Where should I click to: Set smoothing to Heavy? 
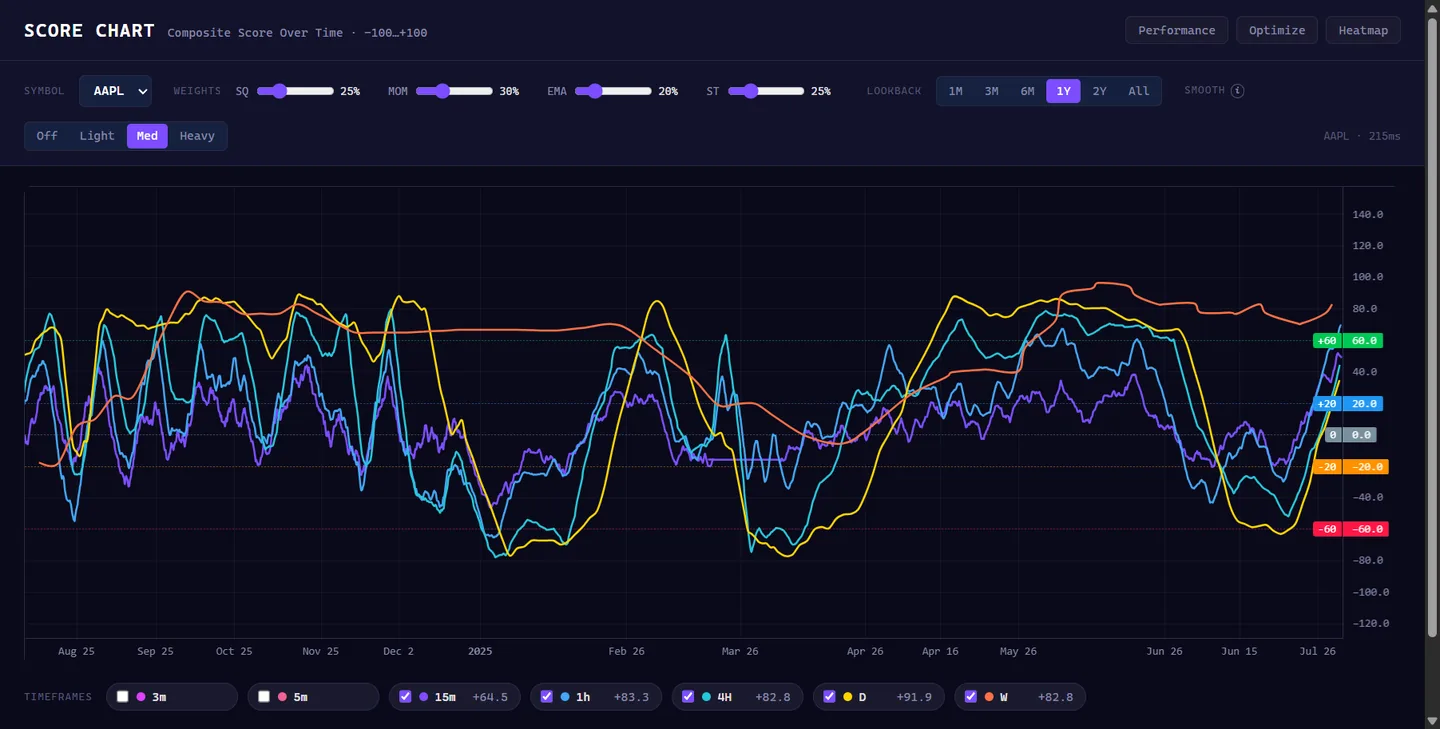tap(197, 136)
